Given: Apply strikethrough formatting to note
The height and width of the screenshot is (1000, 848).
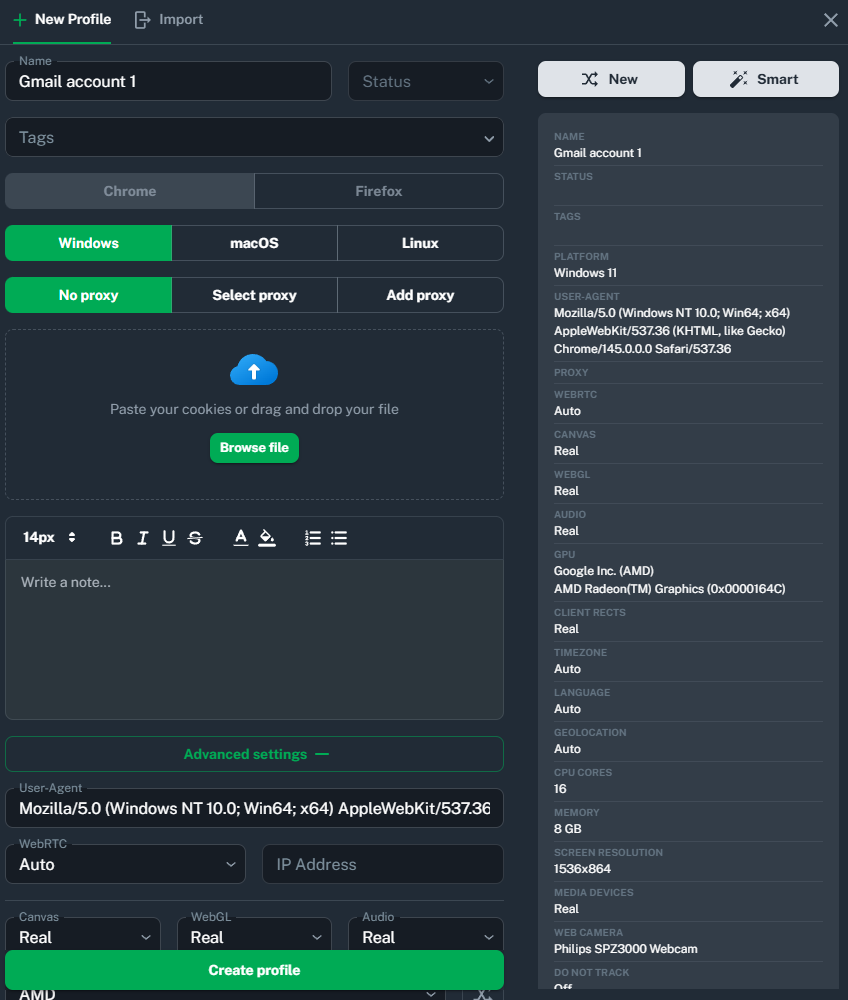Looking at the screenshot, I should [195, 538].
